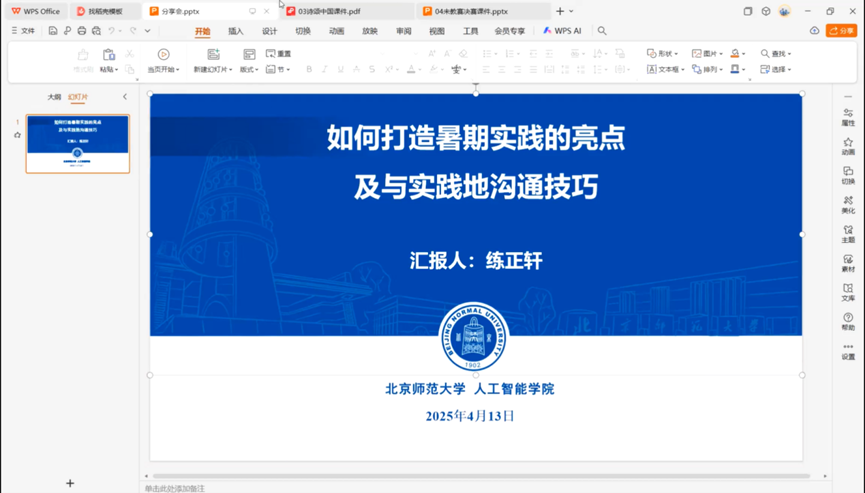Toggle Italic formatting in the ribbon
The width and height of the screenshot is (865, 493).
(x=325, y=70)
